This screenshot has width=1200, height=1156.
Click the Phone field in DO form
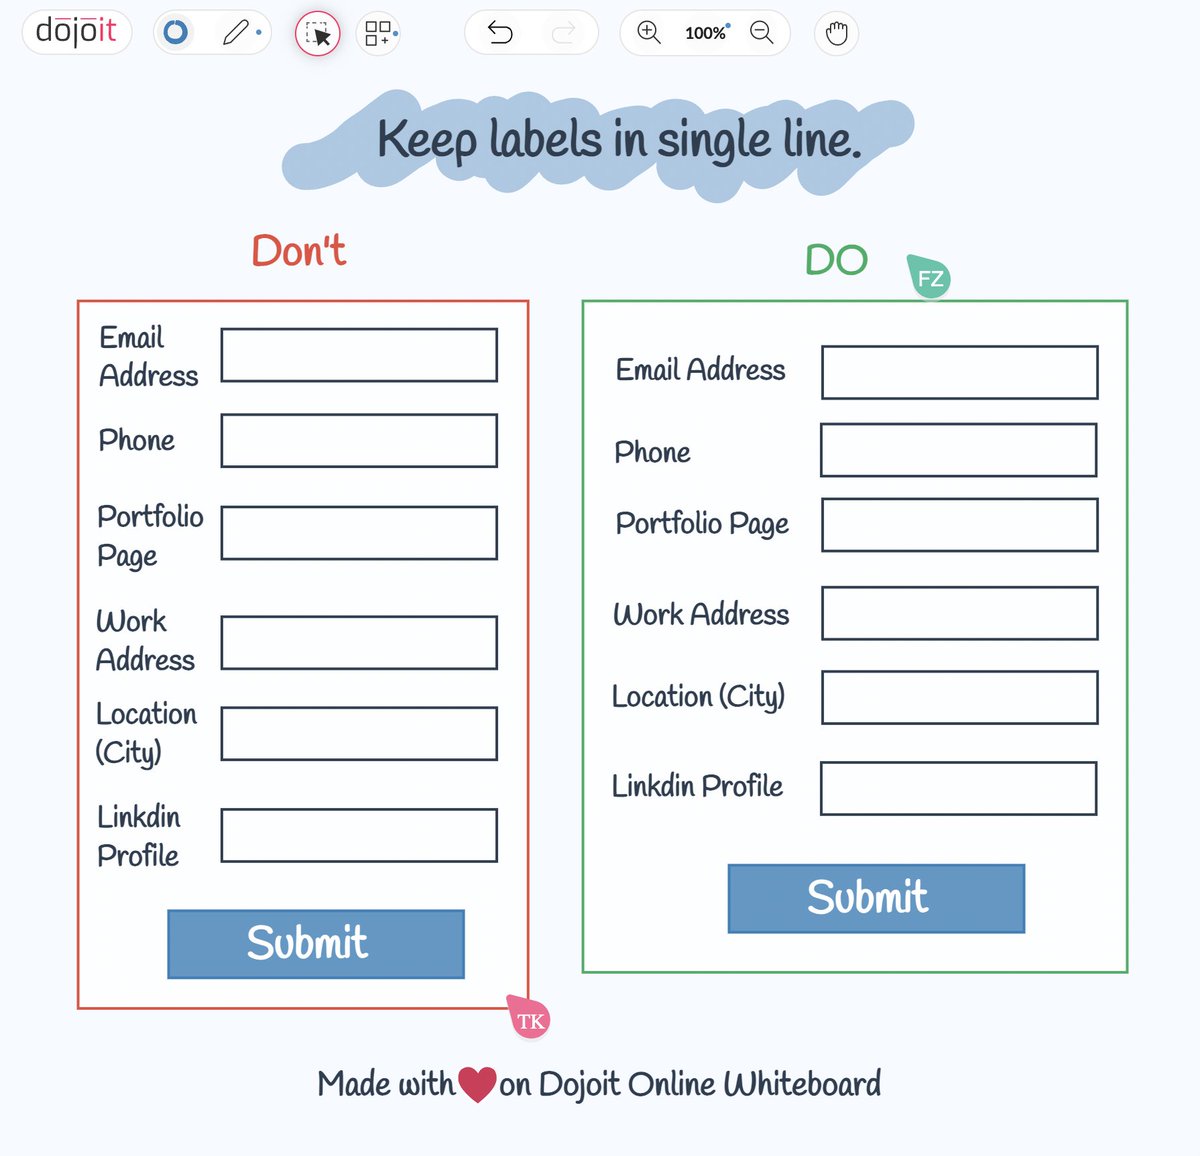959,450
